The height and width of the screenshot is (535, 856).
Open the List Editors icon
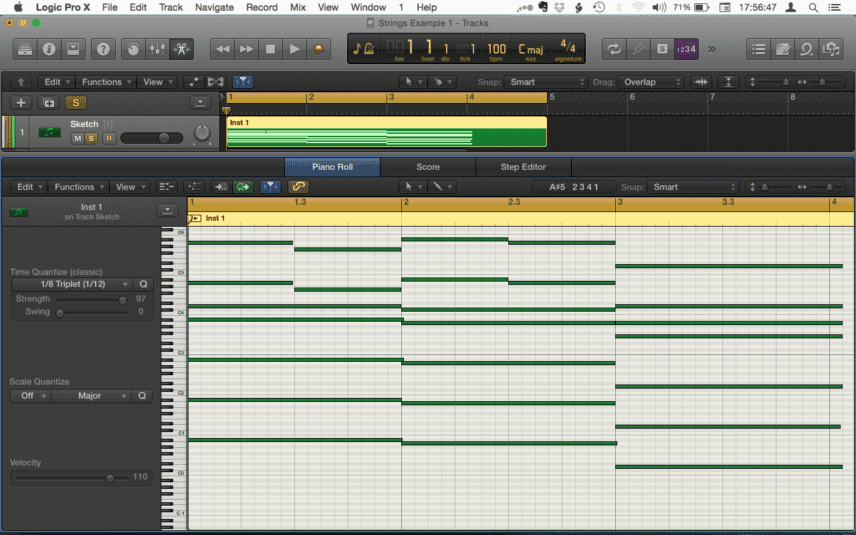click(758, 49)
